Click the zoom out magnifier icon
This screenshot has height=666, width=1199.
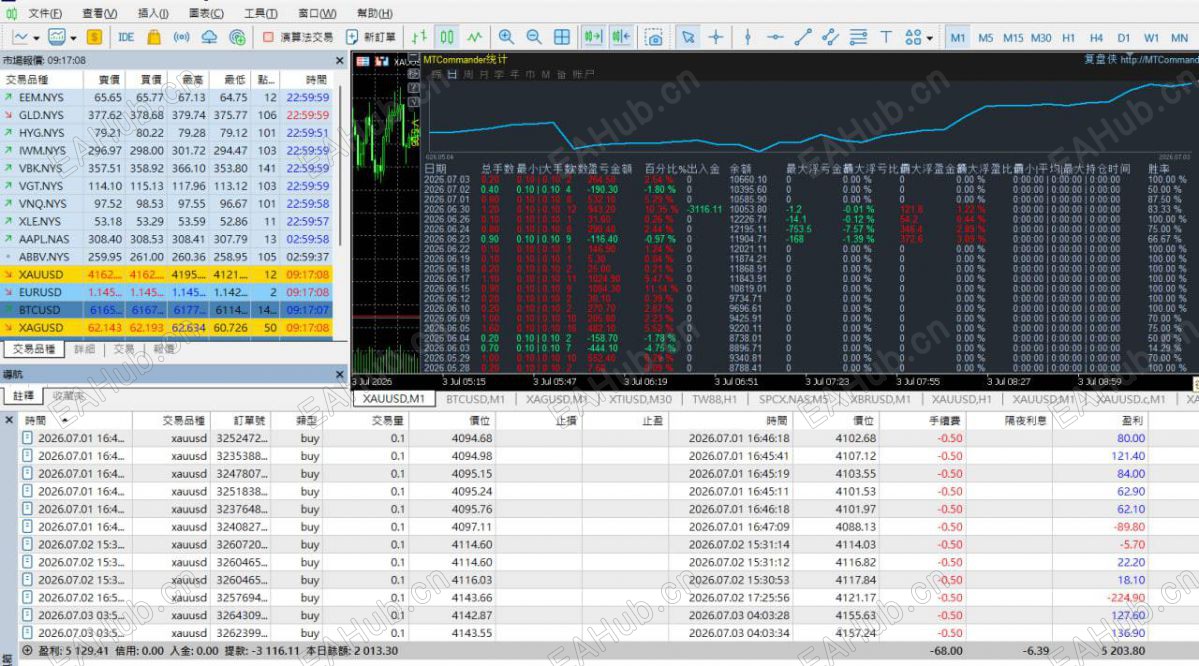click(x=534, y=37)
